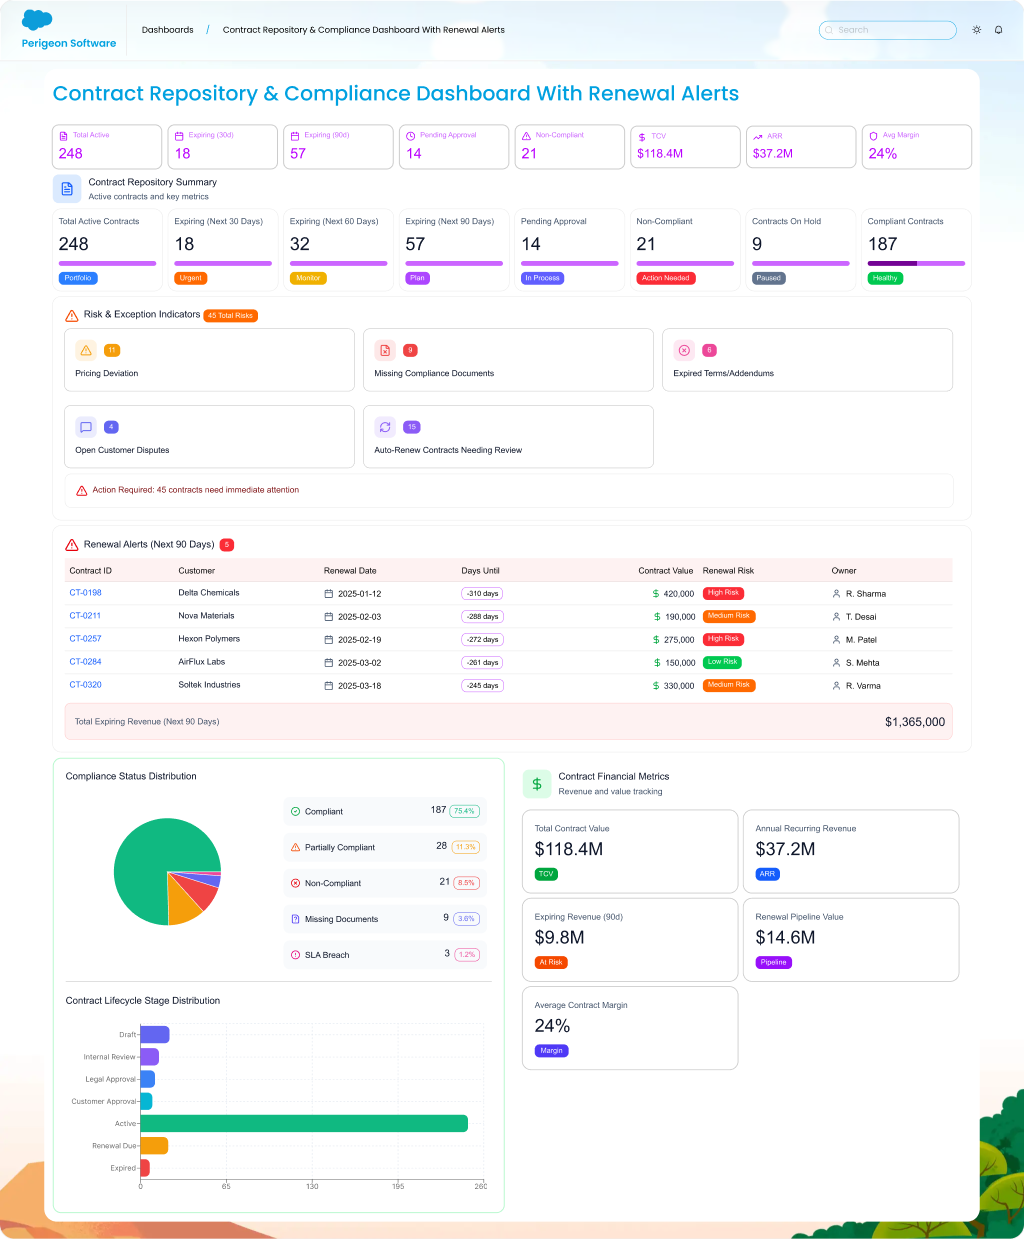Toggle the light/dark theme sun icon
This screenshot has width=1024, height=1239.
pyautogui.click(x=976, y=30)
